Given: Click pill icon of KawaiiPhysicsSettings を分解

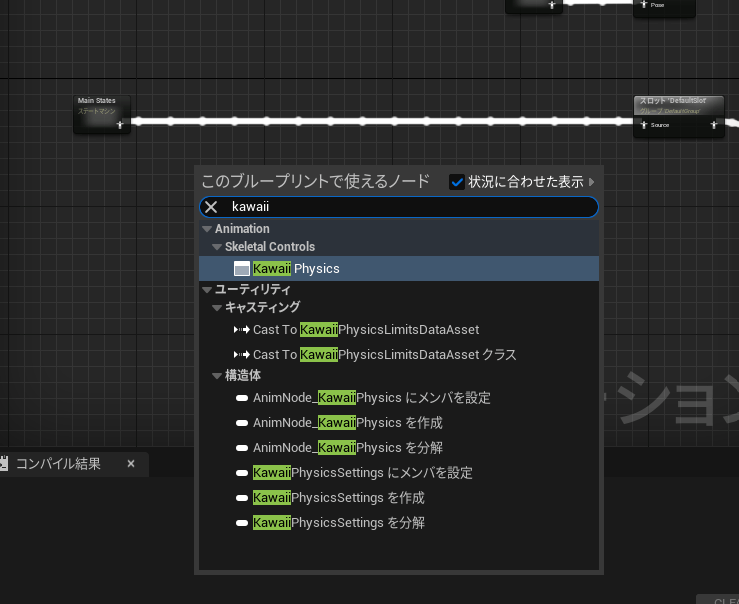Looking at the screenshot, I should 242,523.
